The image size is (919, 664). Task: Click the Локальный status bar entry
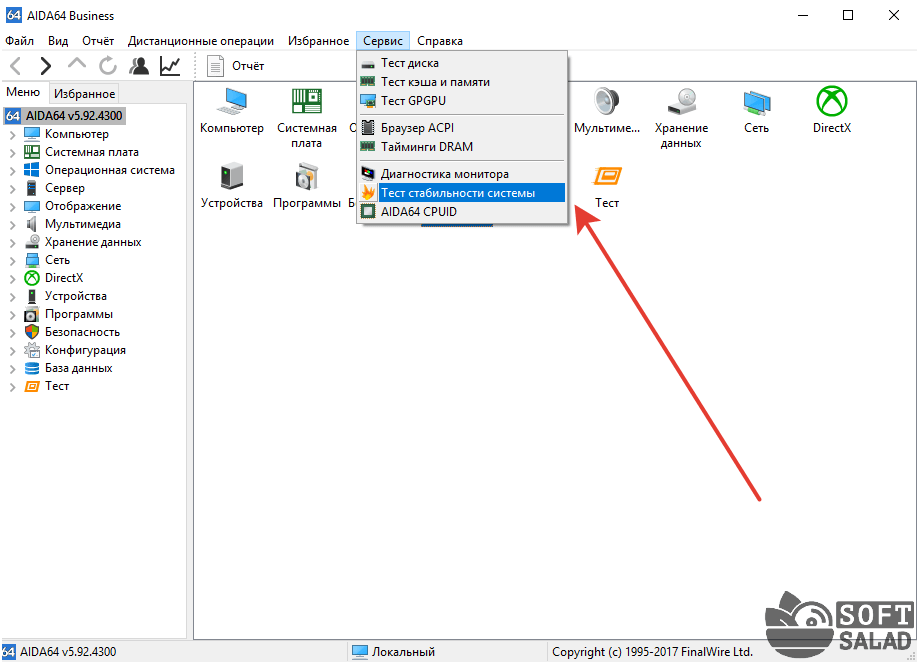click(x=393, y=652)
